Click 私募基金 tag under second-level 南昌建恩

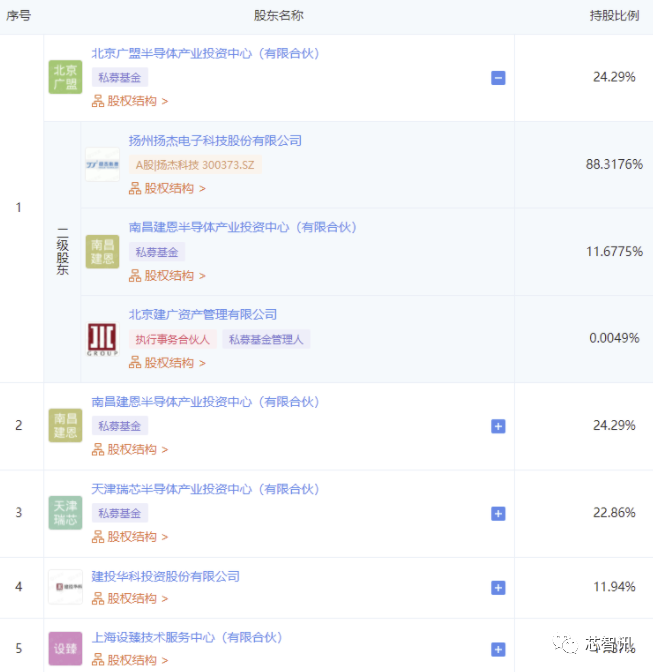click(x=157, y=252)
